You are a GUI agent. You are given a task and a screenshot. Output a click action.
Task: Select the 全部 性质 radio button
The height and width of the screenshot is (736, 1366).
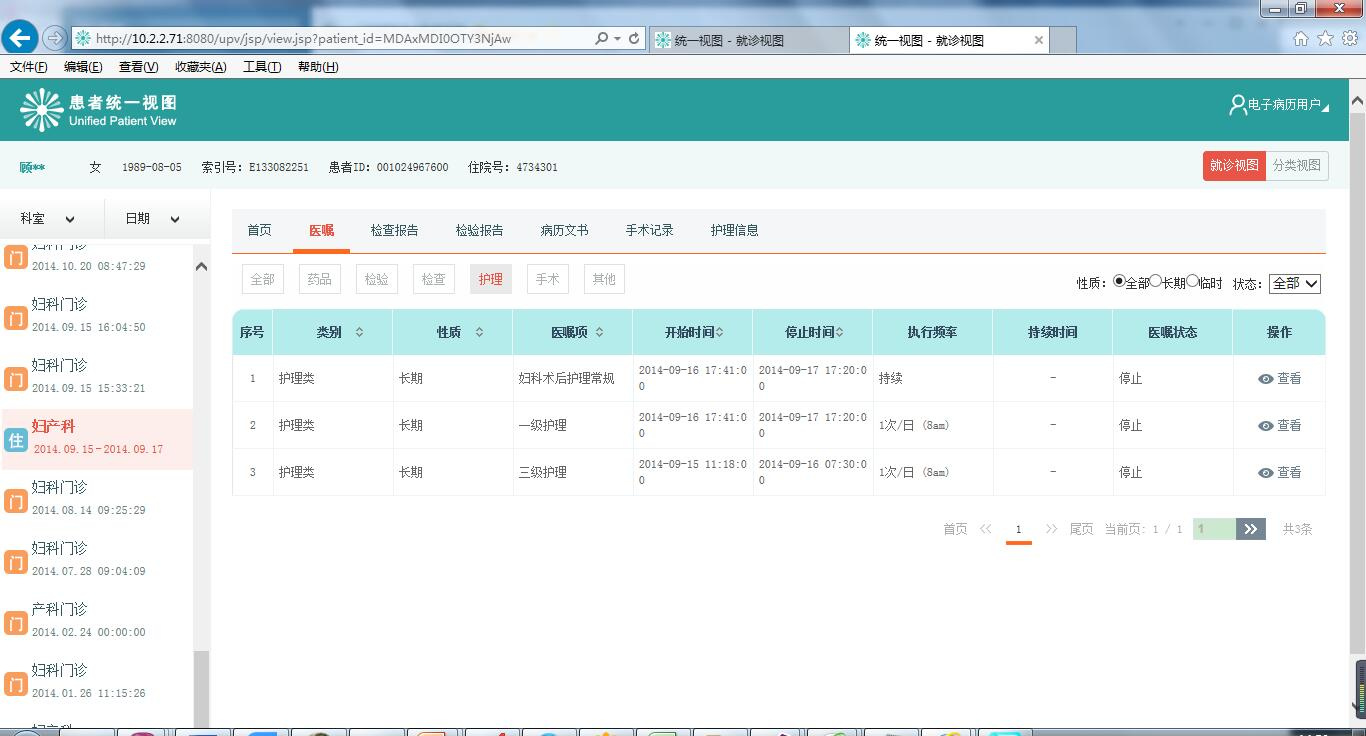pyautogui.click(x=1119, y=282)
